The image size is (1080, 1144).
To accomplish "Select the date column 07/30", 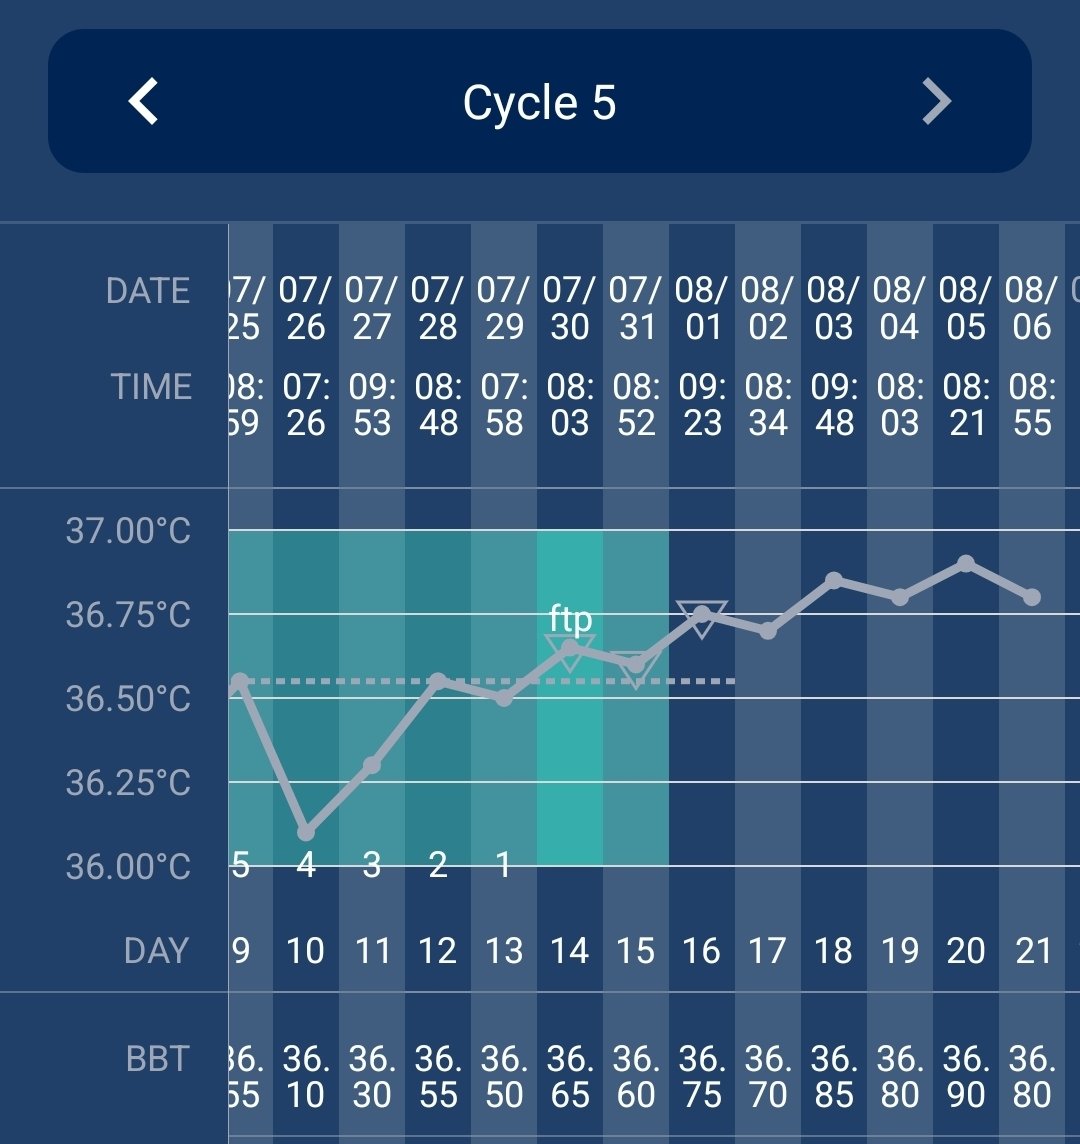I will coord(570,309).
